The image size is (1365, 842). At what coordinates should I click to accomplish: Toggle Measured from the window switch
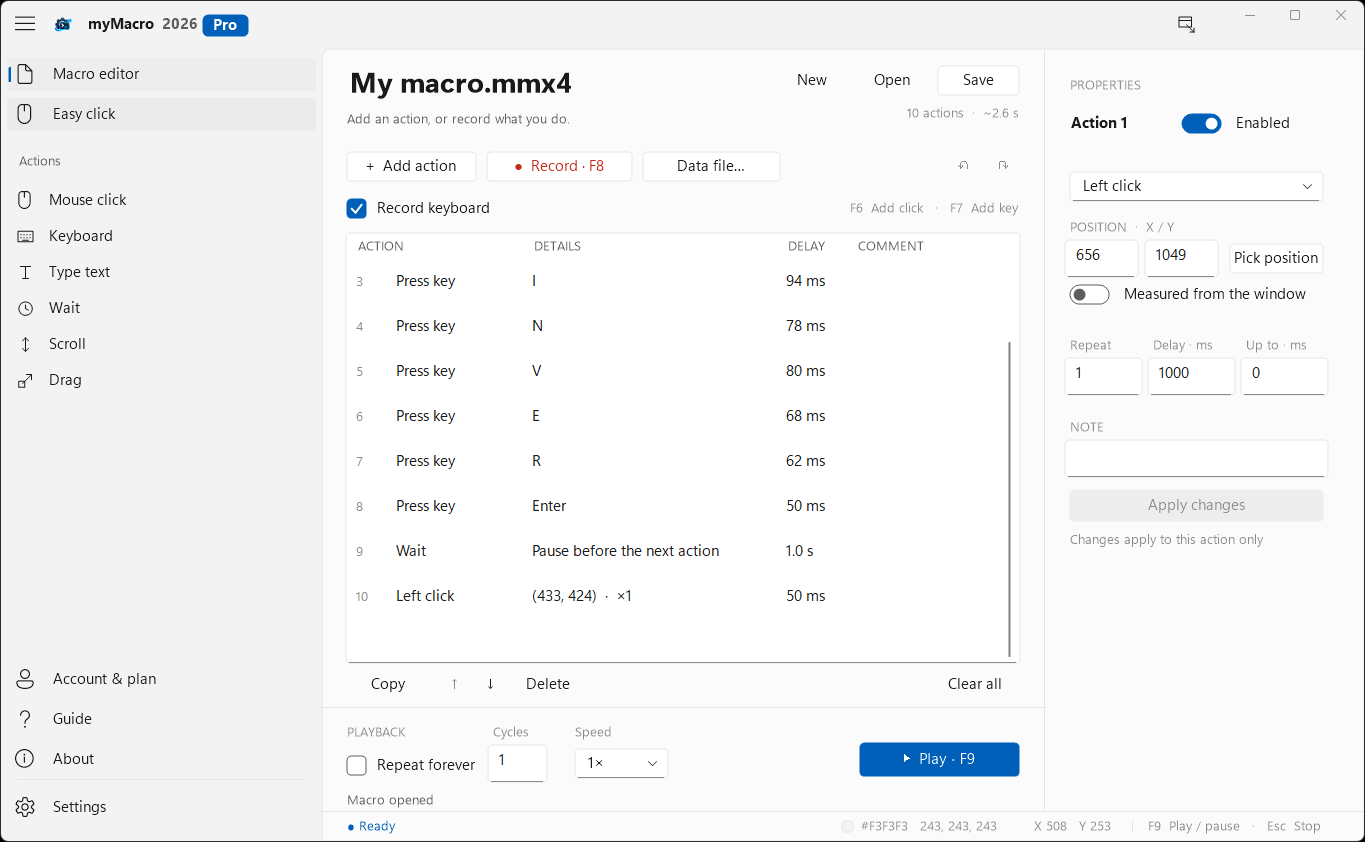(x=1089, y=294)
